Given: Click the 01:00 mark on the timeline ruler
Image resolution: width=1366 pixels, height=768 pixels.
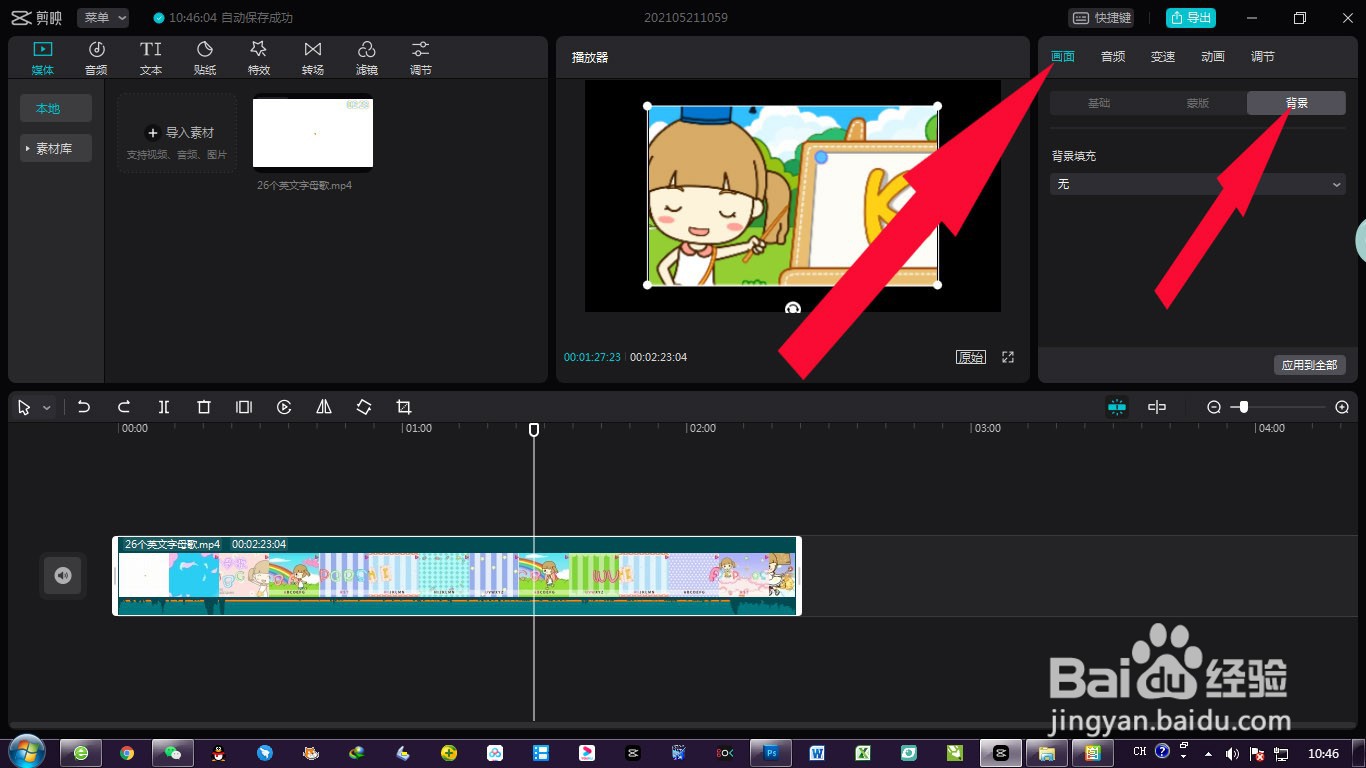Looking at the screenshot, I should tap(418, 428).
